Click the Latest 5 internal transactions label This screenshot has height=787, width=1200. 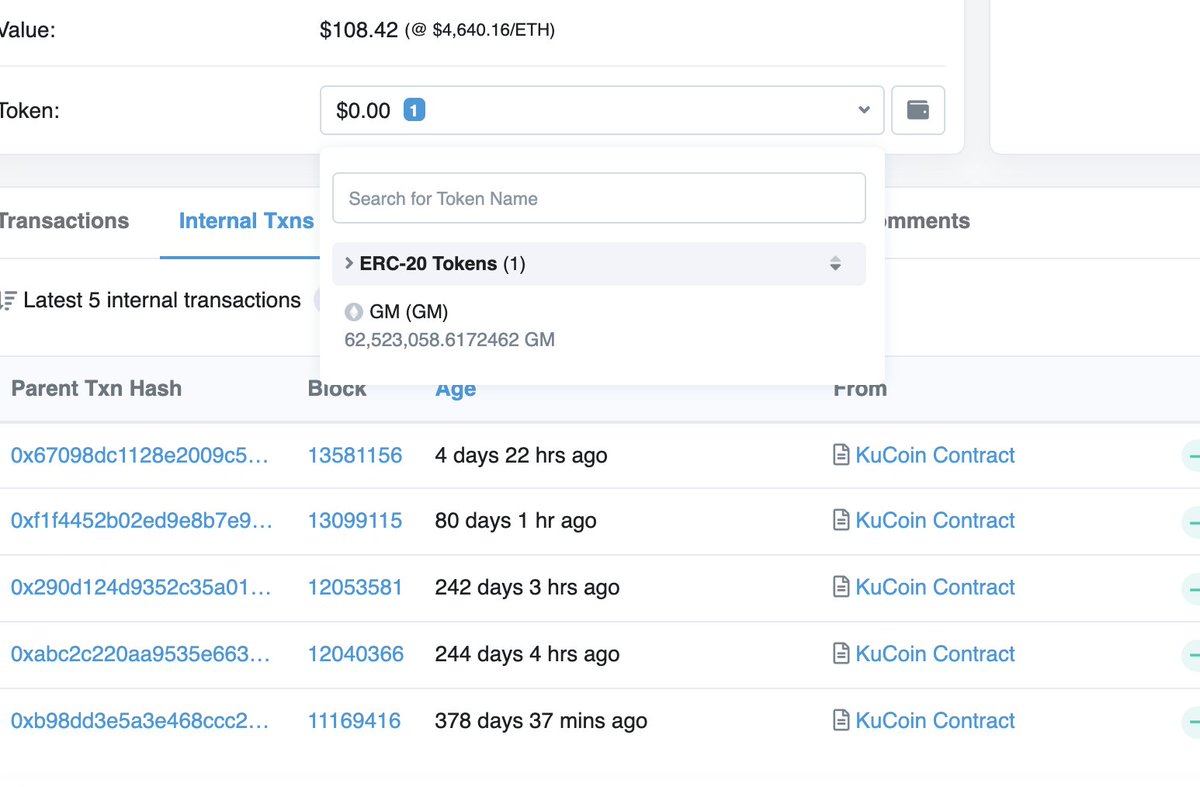pyautogui.click(x=162, y=300)
